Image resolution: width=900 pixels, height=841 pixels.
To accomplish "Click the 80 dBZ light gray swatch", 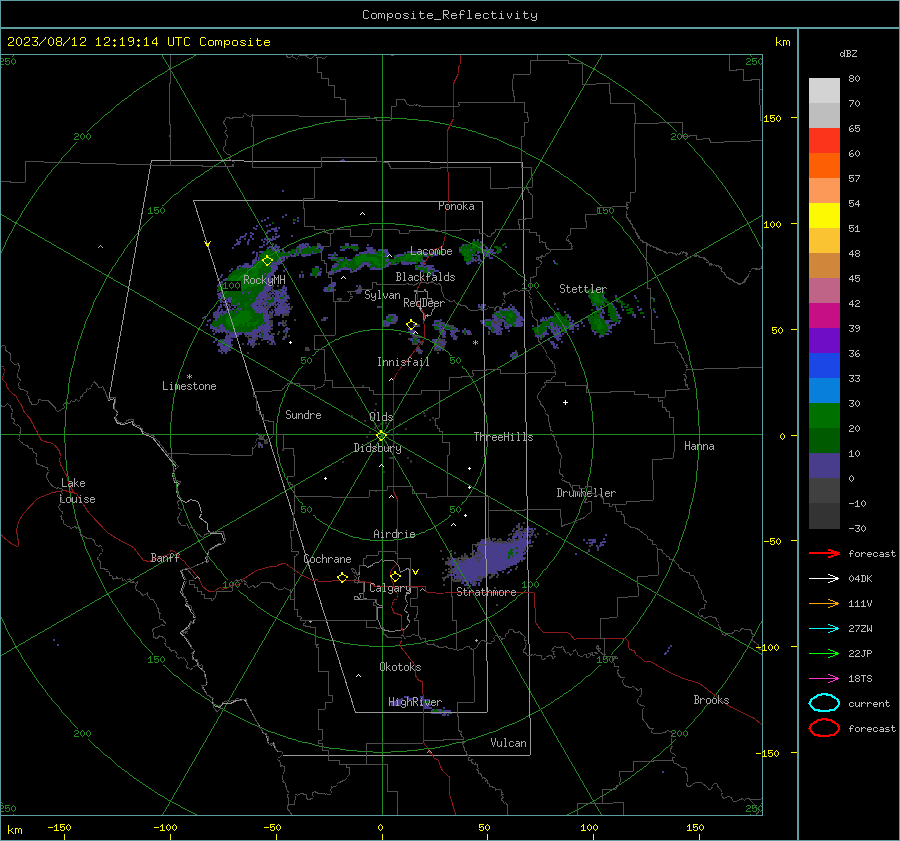I will point(824,90).
